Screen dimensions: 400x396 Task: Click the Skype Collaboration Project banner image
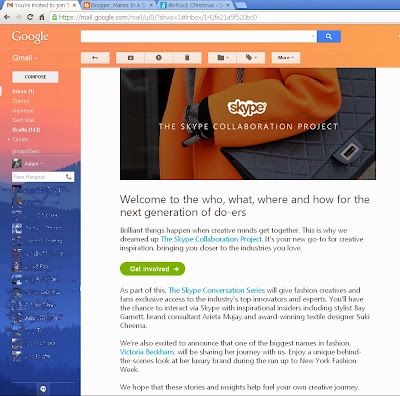(248, 124)
